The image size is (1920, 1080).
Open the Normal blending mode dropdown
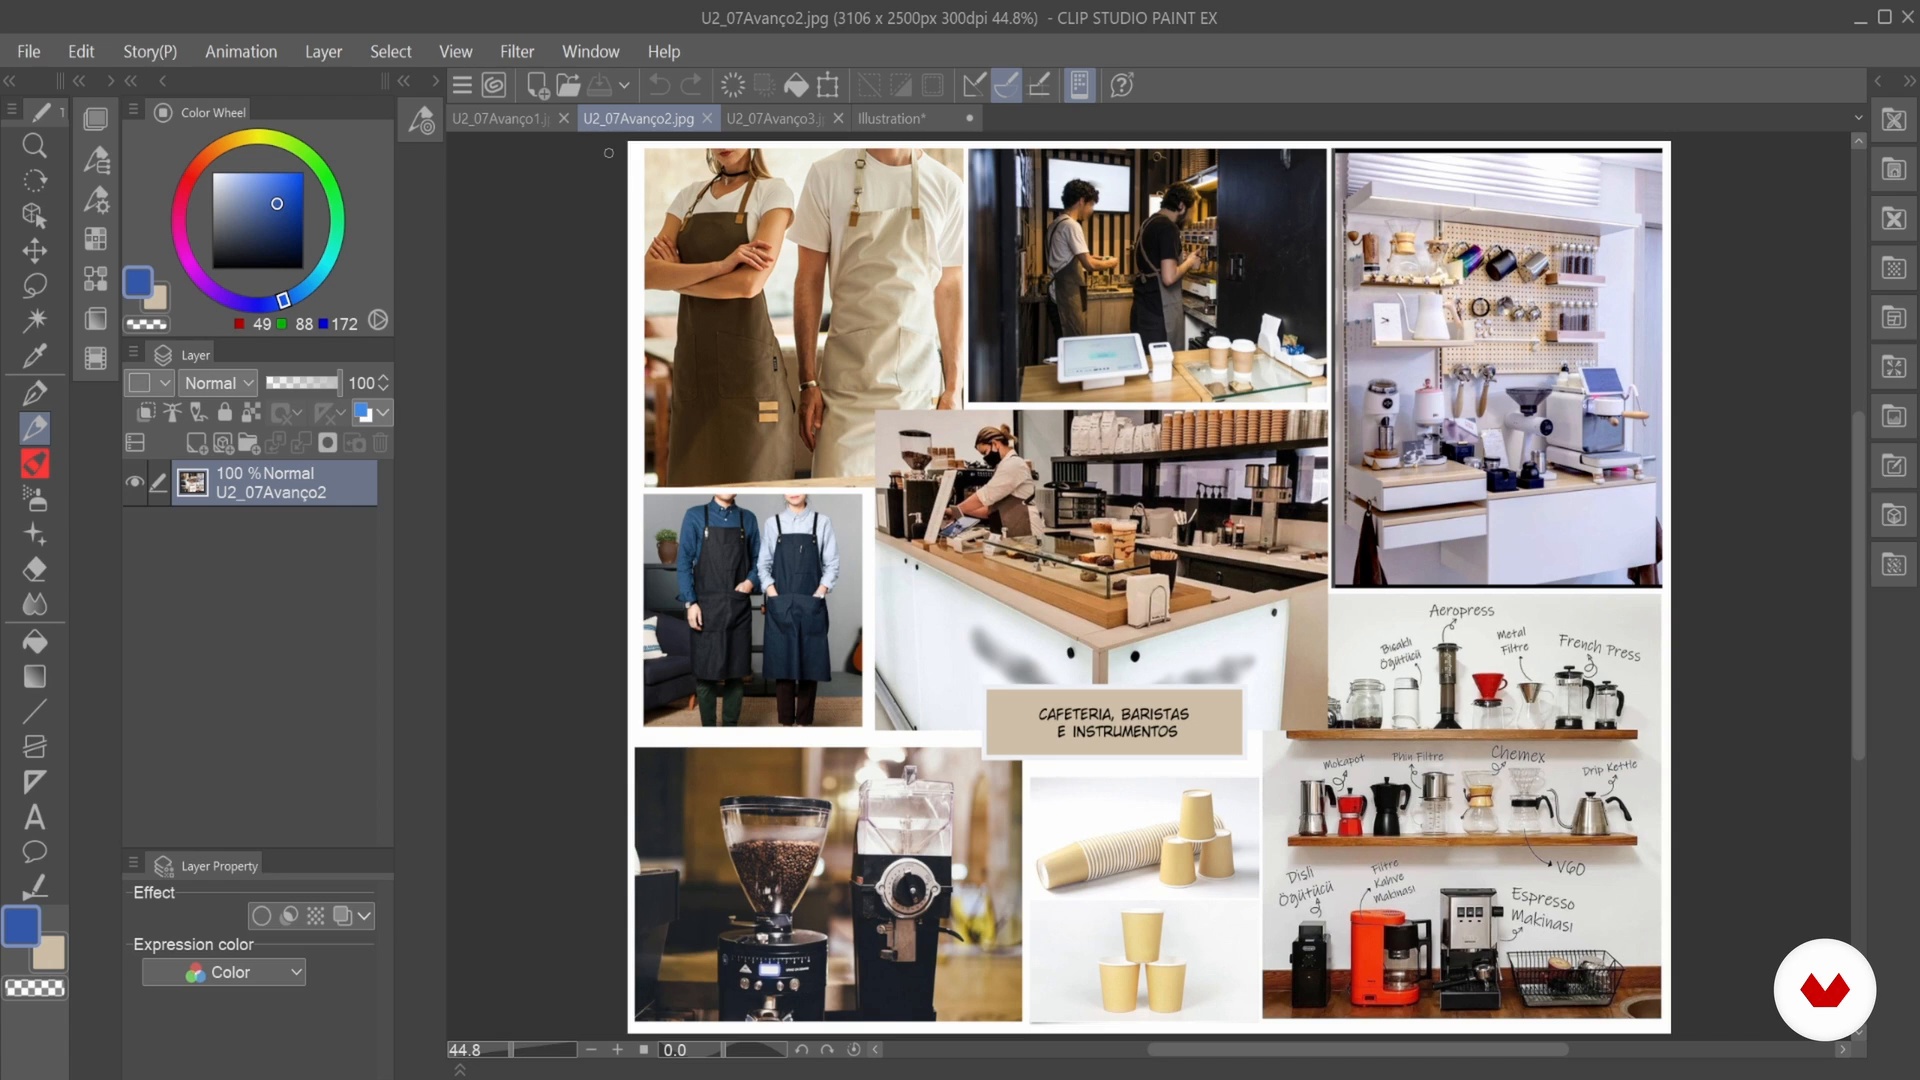tap(220, 383)
